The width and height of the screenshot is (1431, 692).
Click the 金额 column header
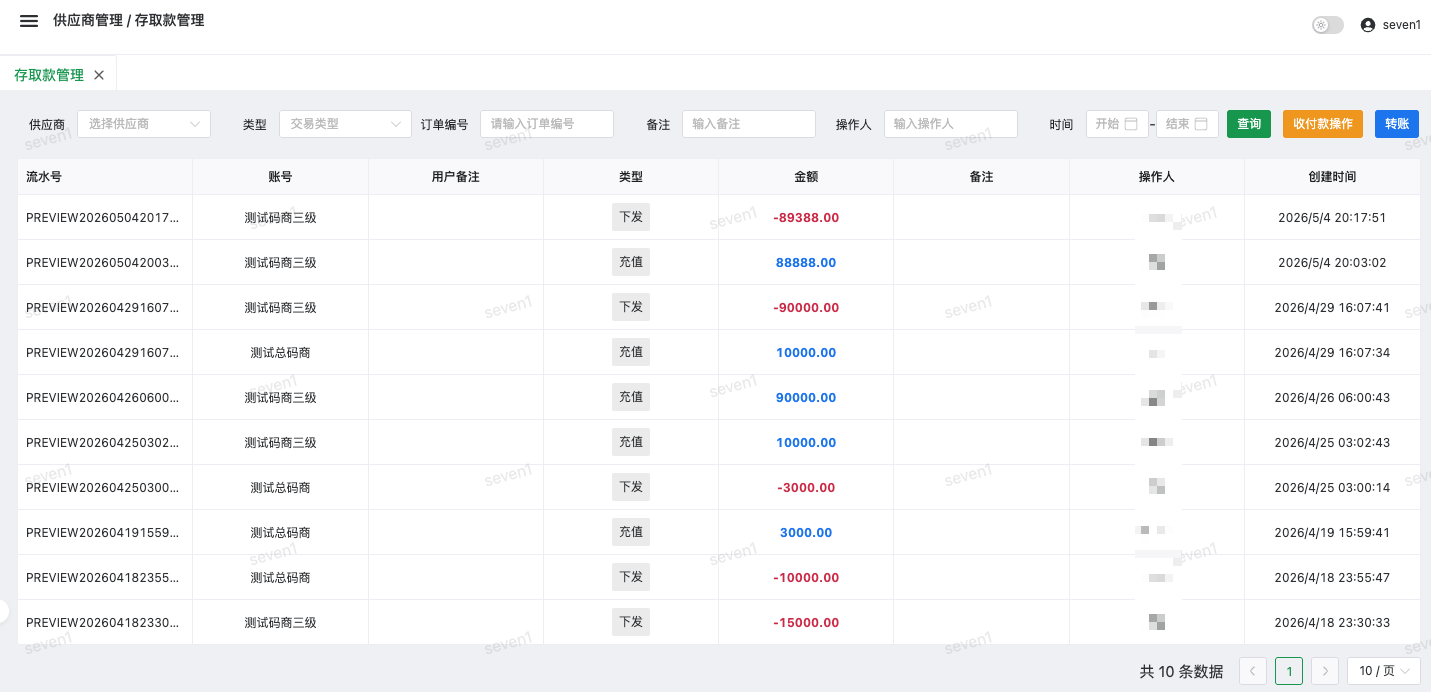point(806,177)
